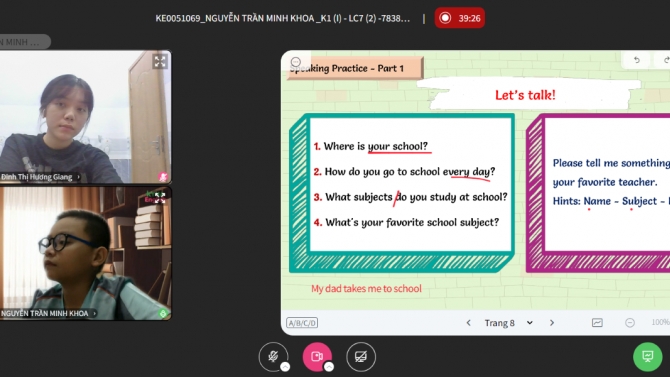Image resolution: width=670 pixels, height=377 pixels.
Task: Expand microphone options arrow
Action: 285,367
